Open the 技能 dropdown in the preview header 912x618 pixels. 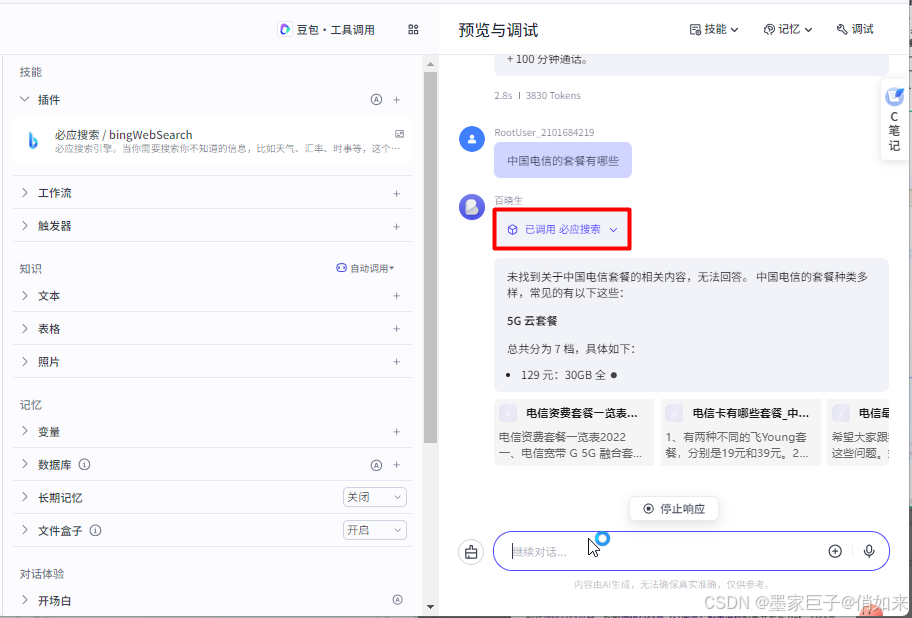[714, 30]
